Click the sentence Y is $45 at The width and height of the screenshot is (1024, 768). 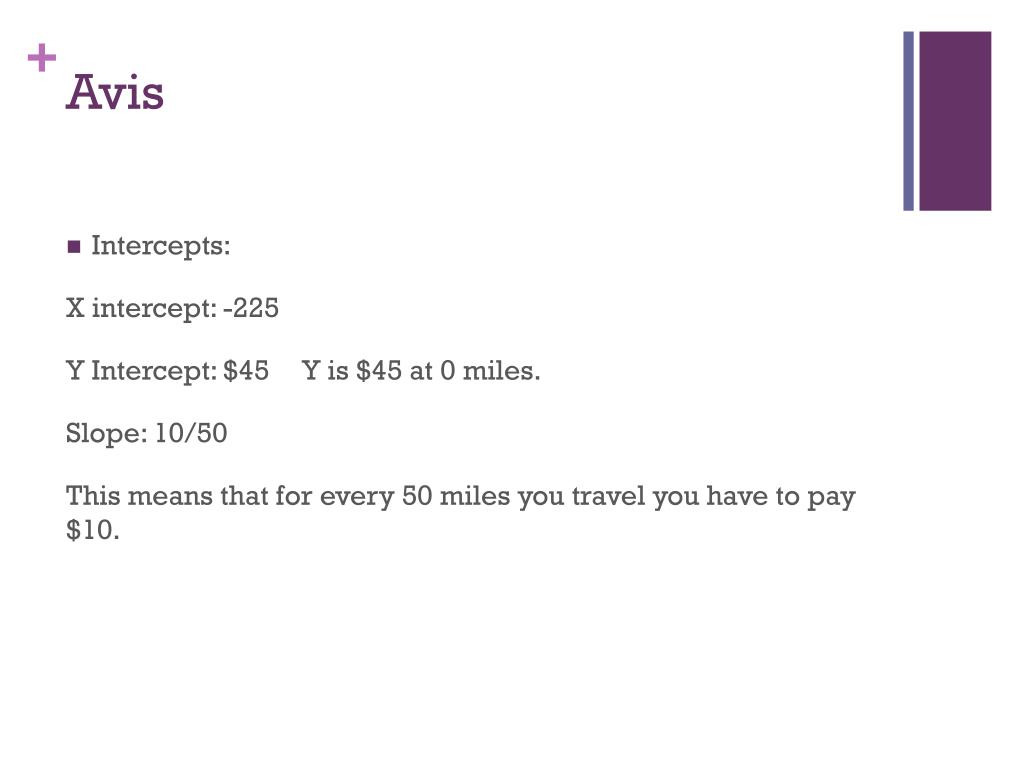click(x=366, y=371)
